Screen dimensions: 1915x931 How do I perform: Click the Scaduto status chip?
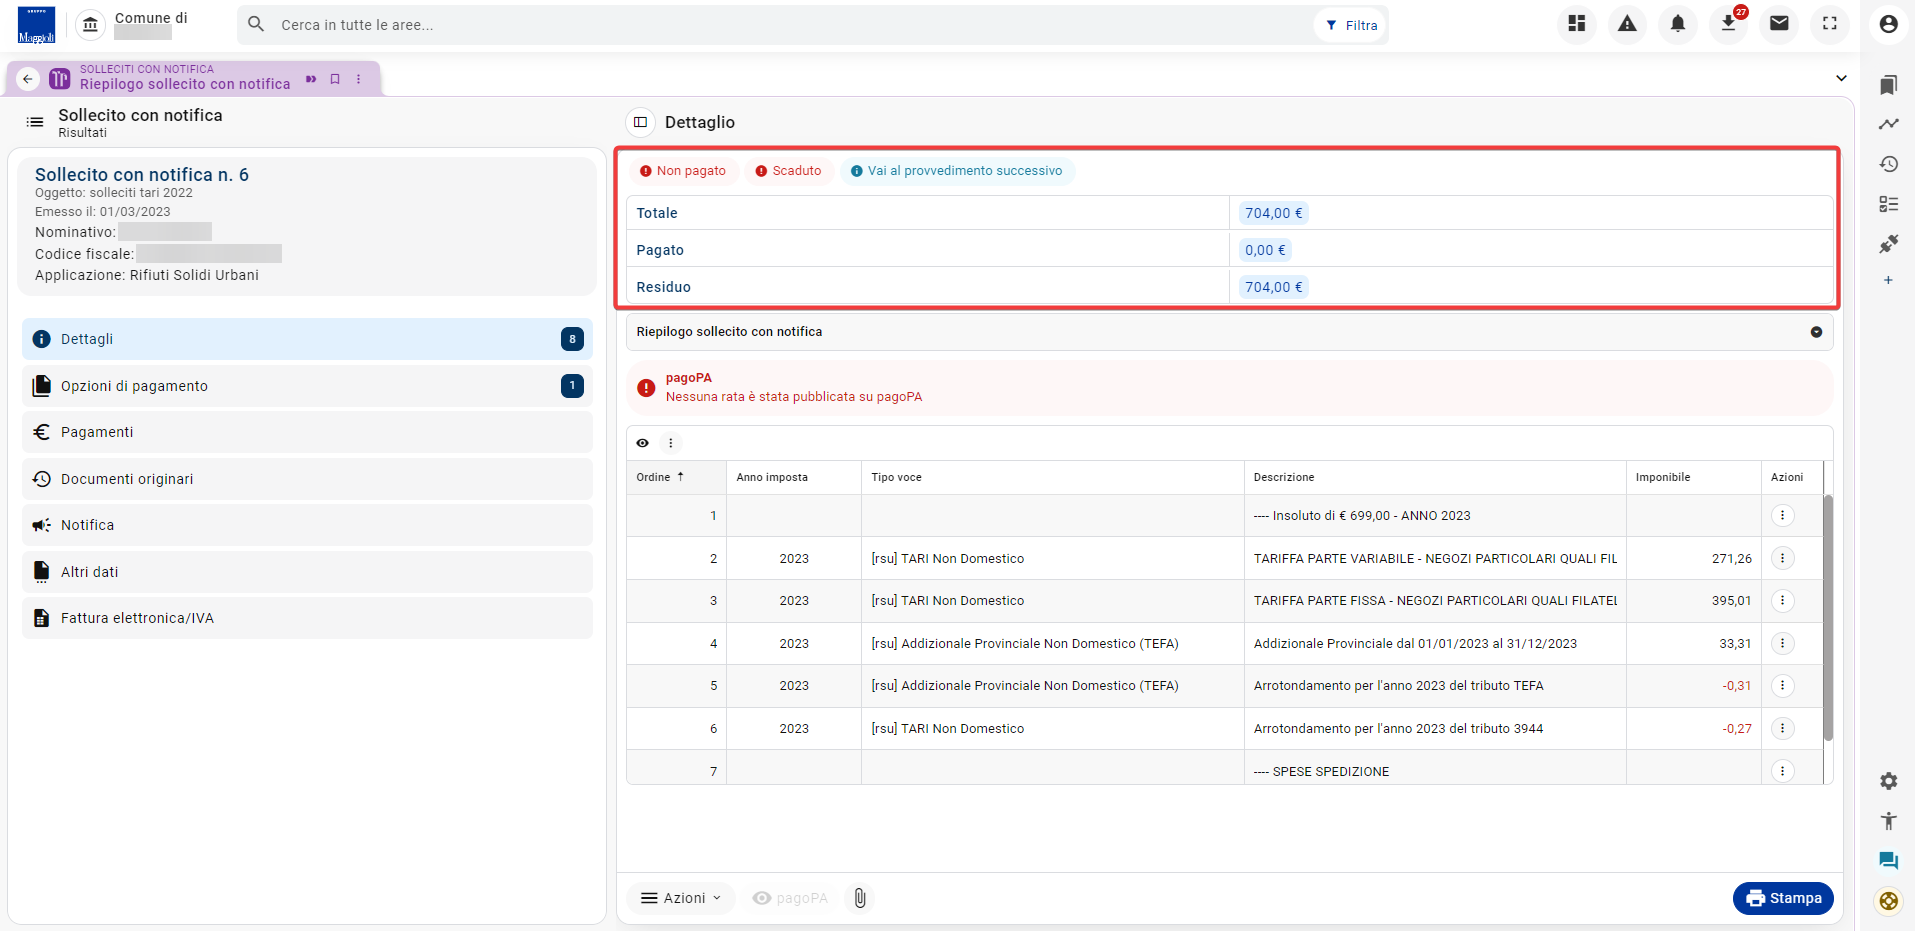click(788, 171)
